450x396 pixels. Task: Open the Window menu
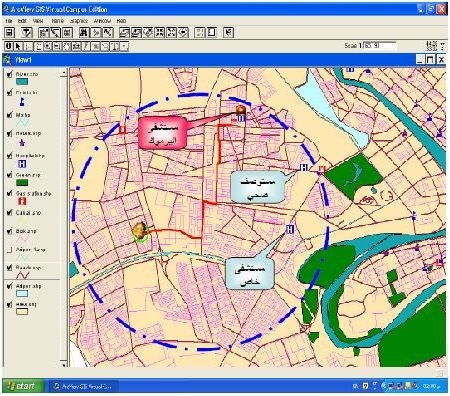coord(102,21)
